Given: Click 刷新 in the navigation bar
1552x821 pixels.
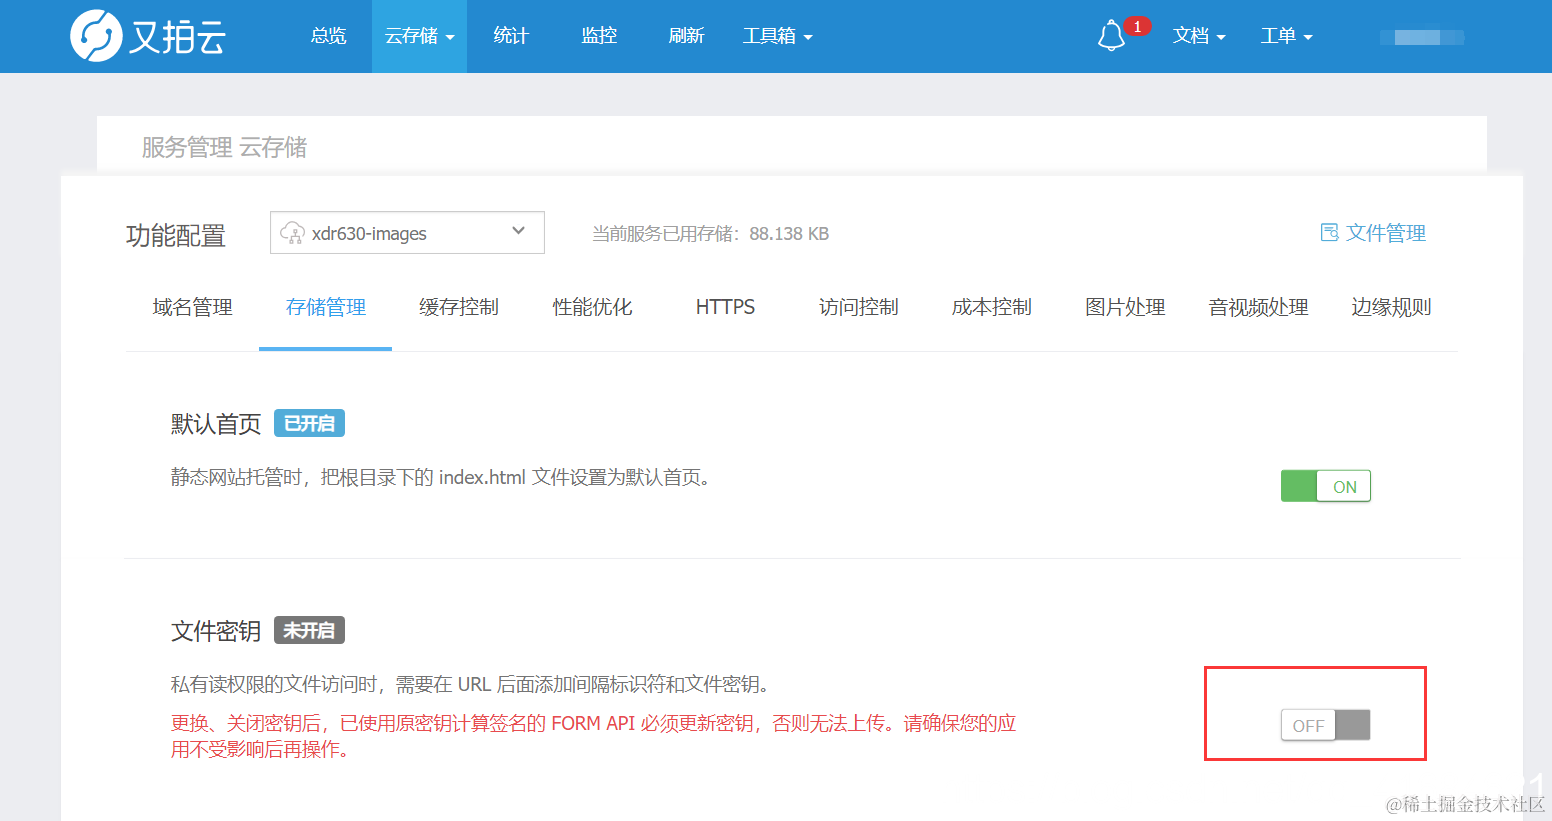Looking at the screenshot, I should [x=686, y=35].
